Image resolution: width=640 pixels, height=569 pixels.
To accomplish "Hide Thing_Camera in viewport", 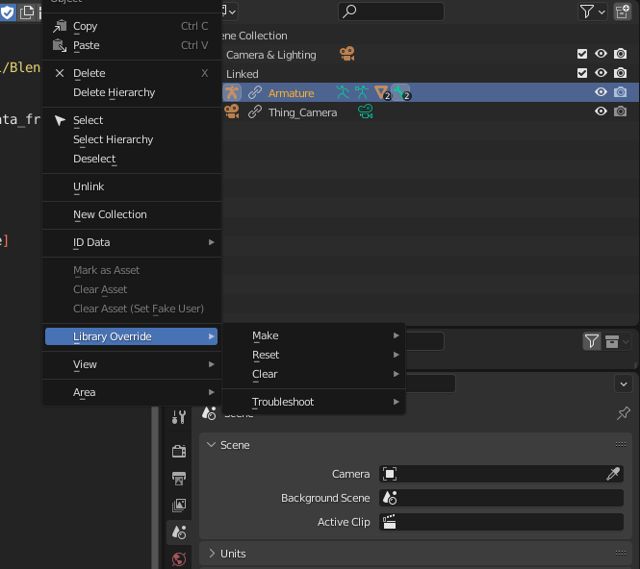I will (x=601, y=111).
